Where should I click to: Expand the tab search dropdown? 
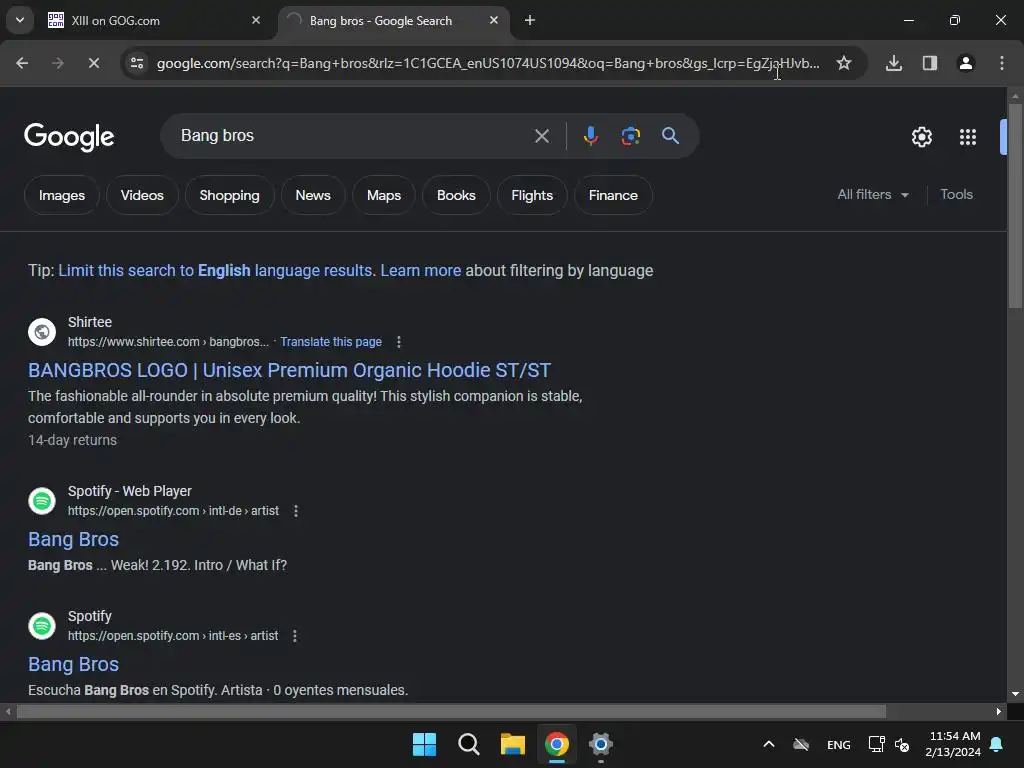coord(20,21)
